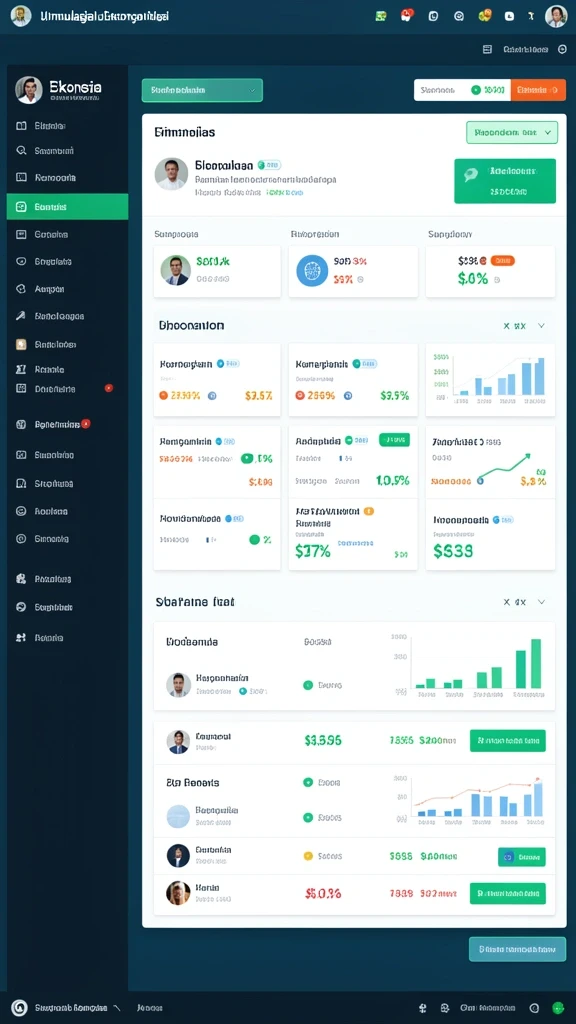
Task: Open the sidebar item with the wrench icon
Action: [x=67, y=315]
